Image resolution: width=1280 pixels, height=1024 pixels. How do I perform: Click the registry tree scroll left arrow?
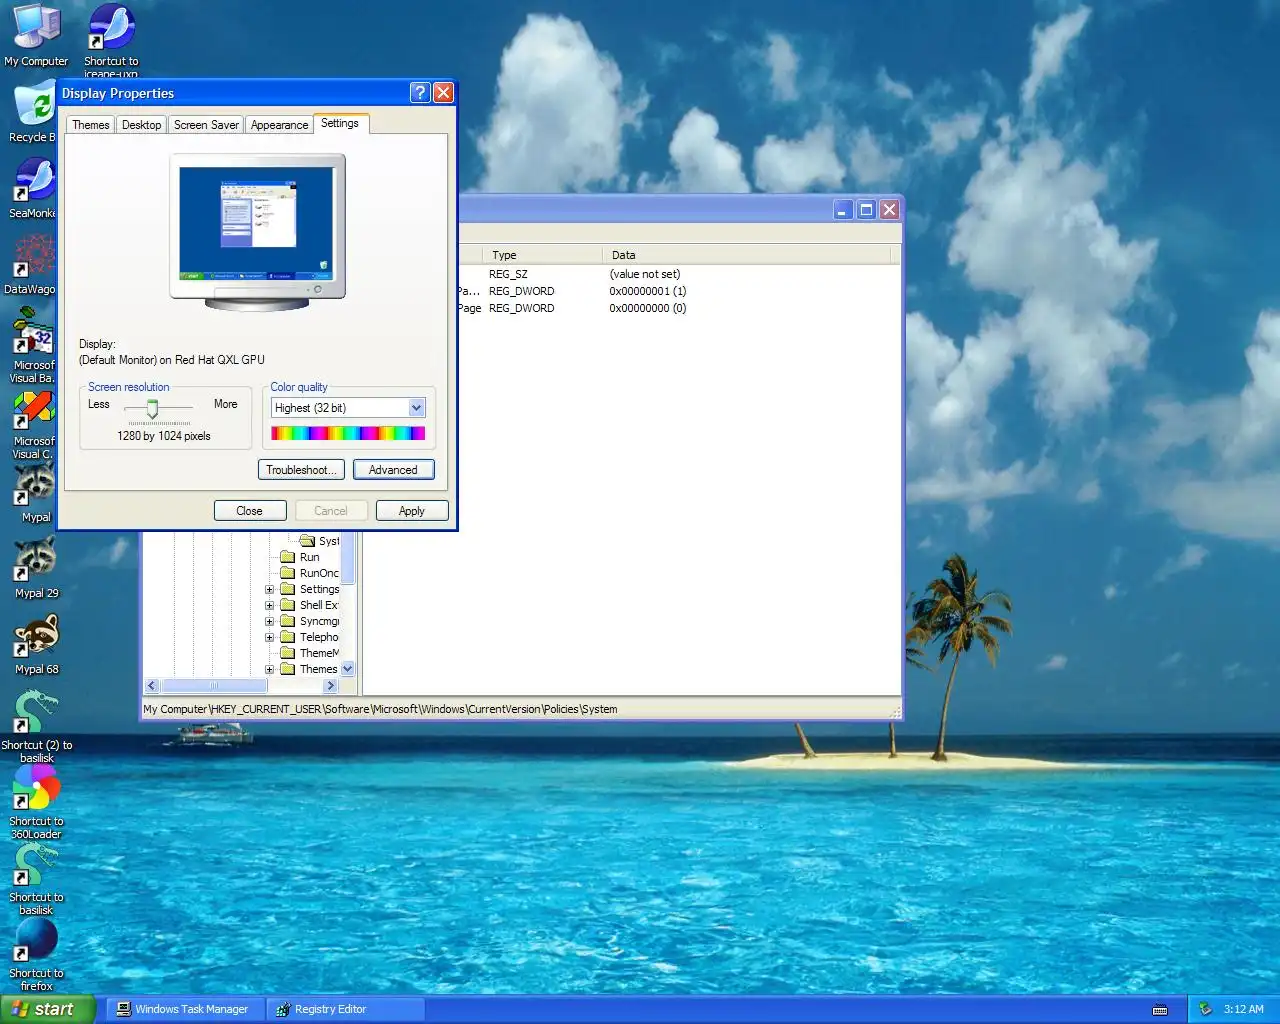(x=152, y=686)
